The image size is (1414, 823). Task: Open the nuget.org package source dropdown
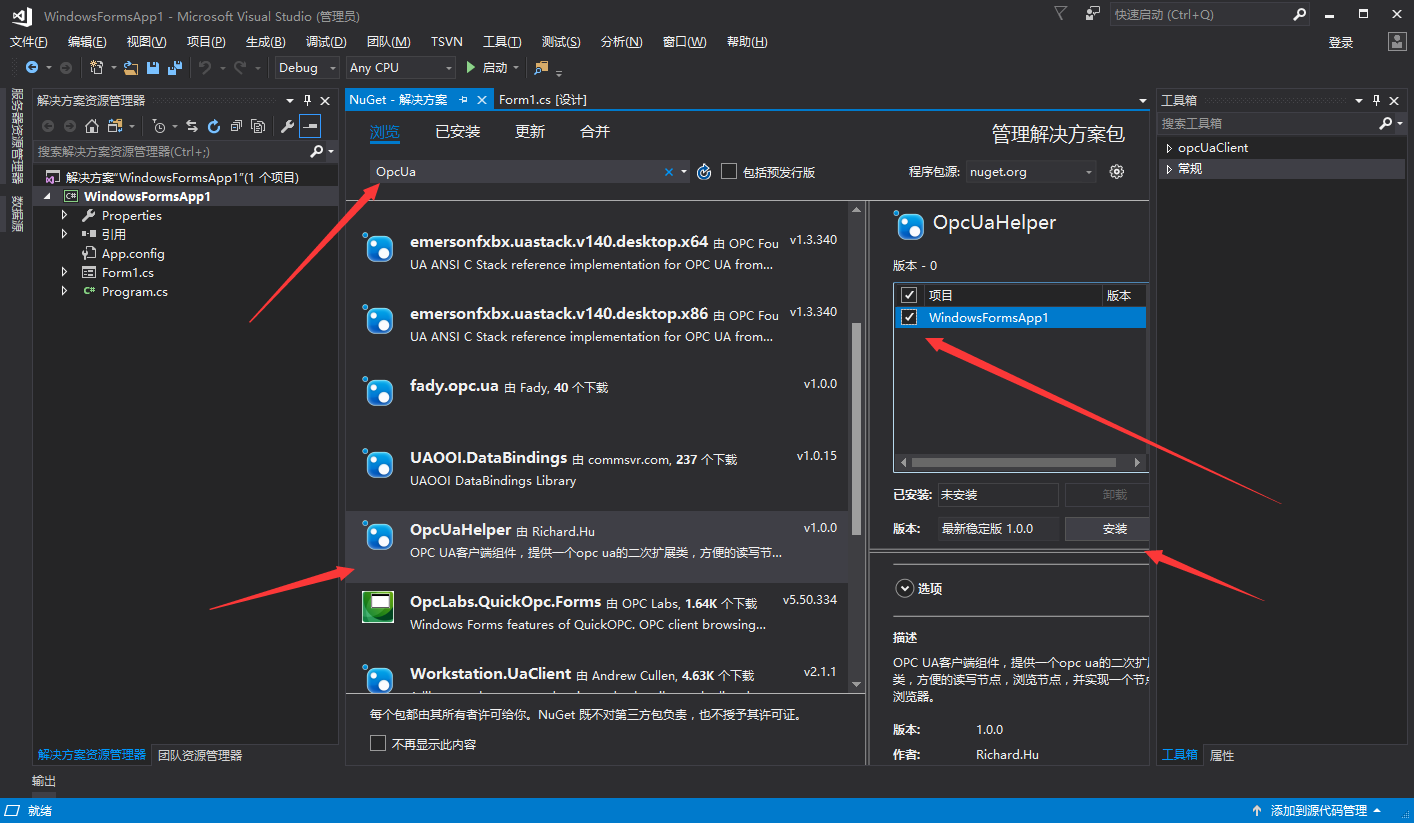coord(1031,171)
